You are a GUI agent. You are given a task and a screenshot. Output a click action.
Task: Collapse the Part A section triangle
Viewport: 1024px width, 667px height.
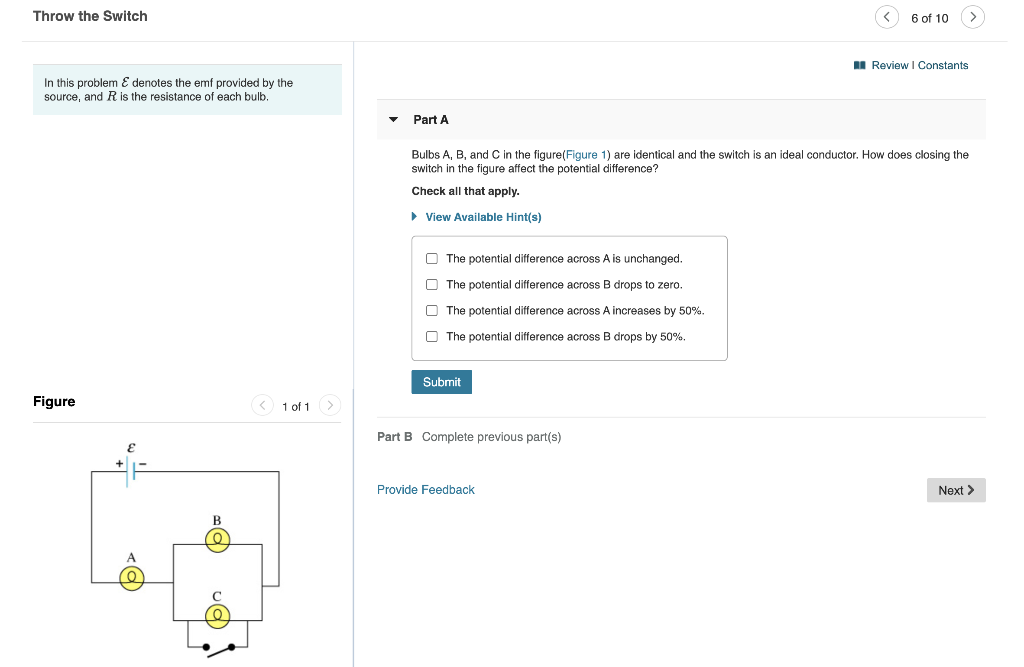coord(394,120)
